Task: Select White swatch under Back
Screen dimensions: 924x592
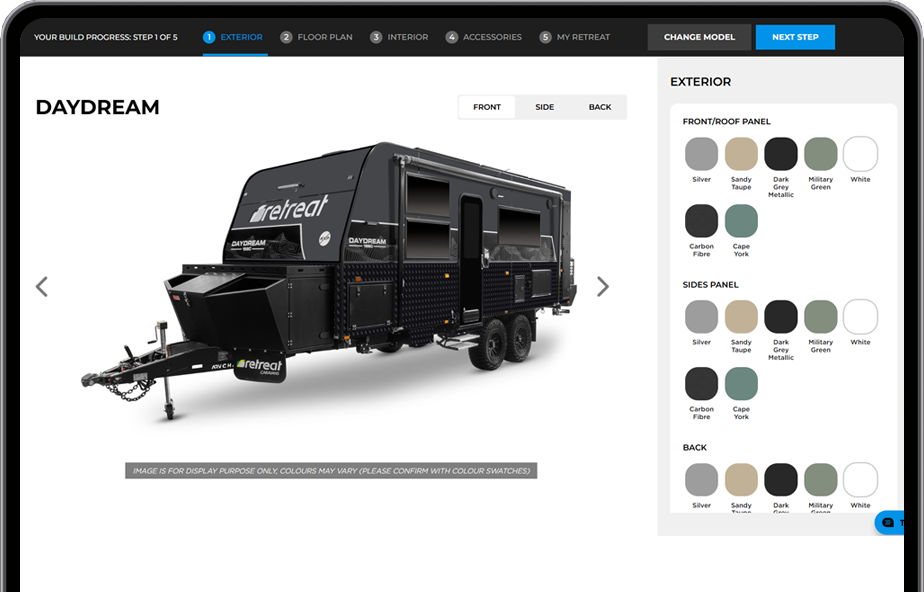Action: (860, 479)
